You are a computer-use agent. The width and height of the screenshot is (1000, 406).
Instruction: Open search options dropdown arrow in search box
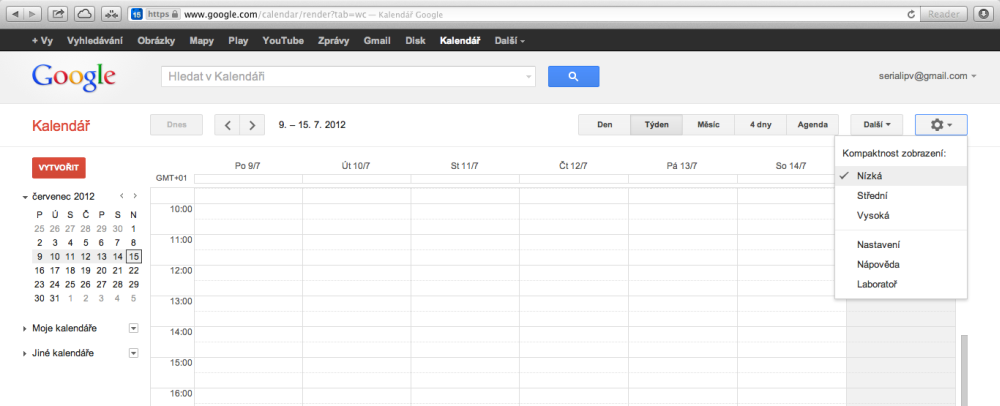528,77
